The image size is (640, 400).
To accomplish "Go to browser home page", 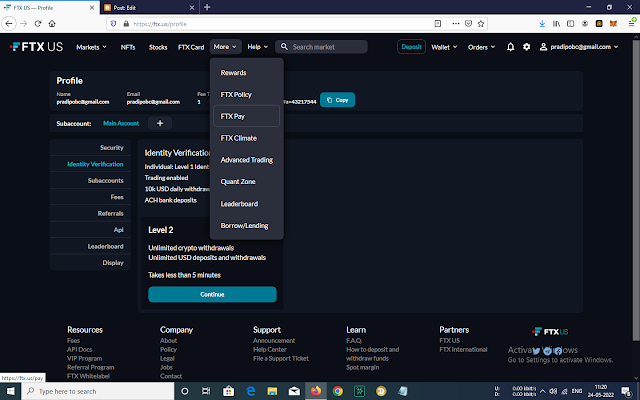I will click(x=52, y=24).
